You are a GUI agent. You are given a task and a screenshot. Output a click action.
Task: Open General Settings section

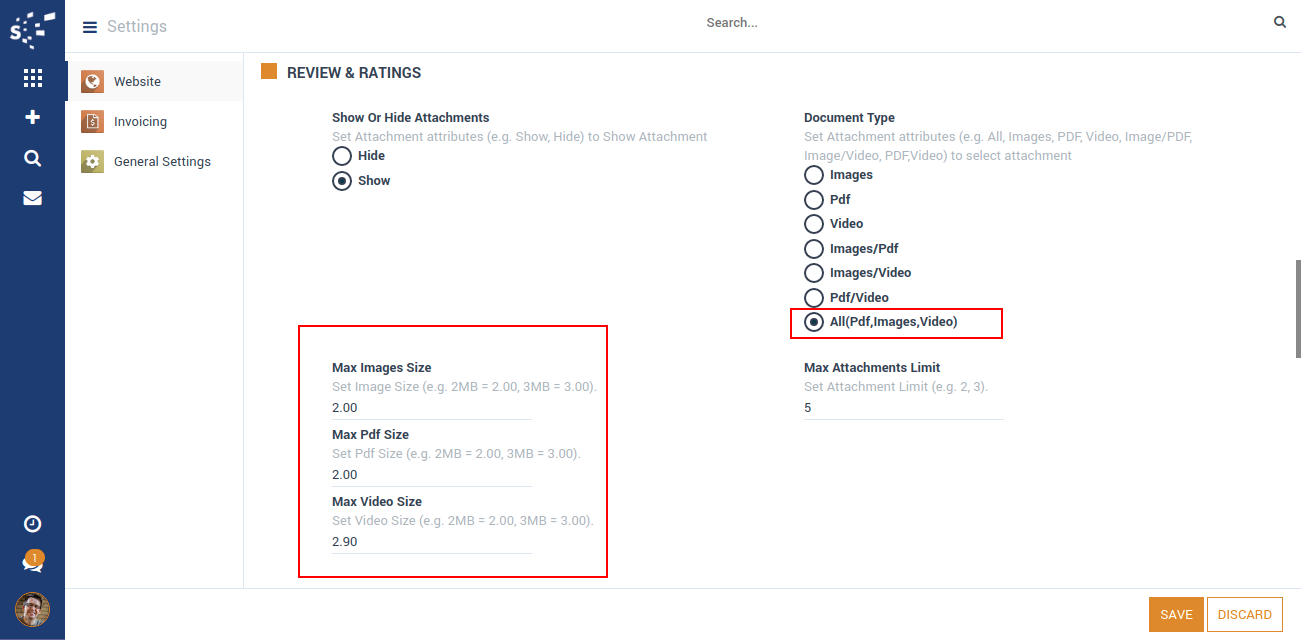162,162
